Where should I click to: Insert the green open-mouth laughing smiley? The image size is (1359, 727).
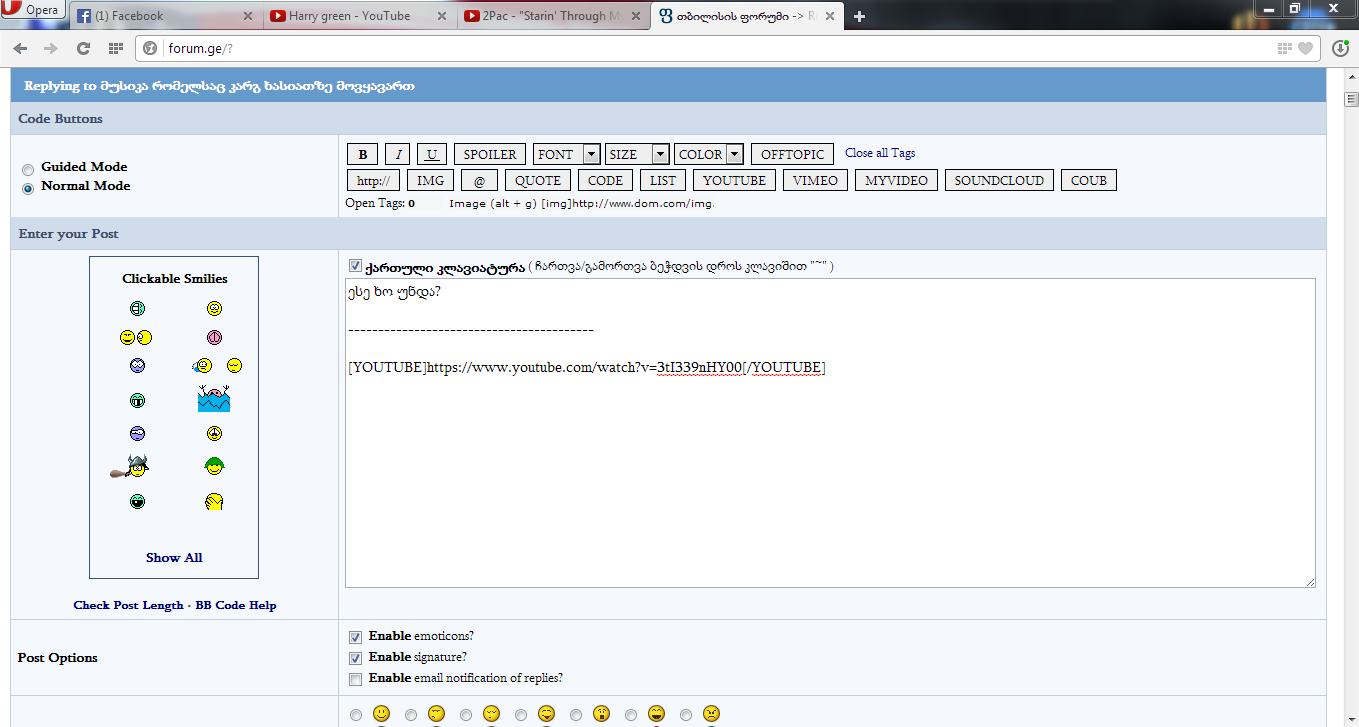(x=138, y=501)
